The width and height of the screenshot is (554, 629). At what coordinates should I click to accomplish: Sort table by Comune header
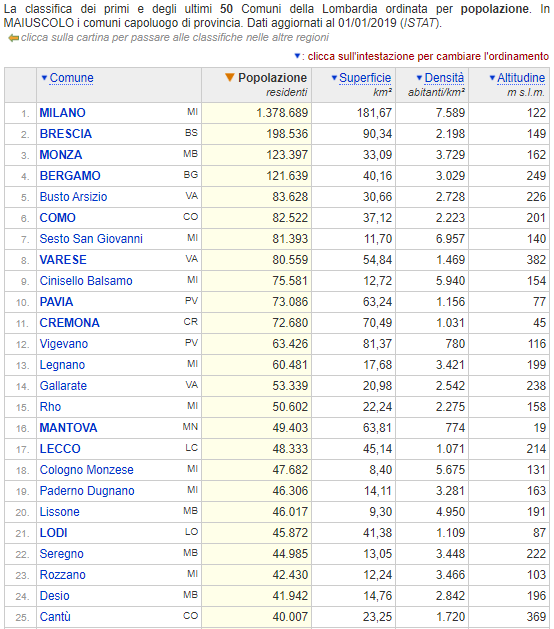coord(71,78)
